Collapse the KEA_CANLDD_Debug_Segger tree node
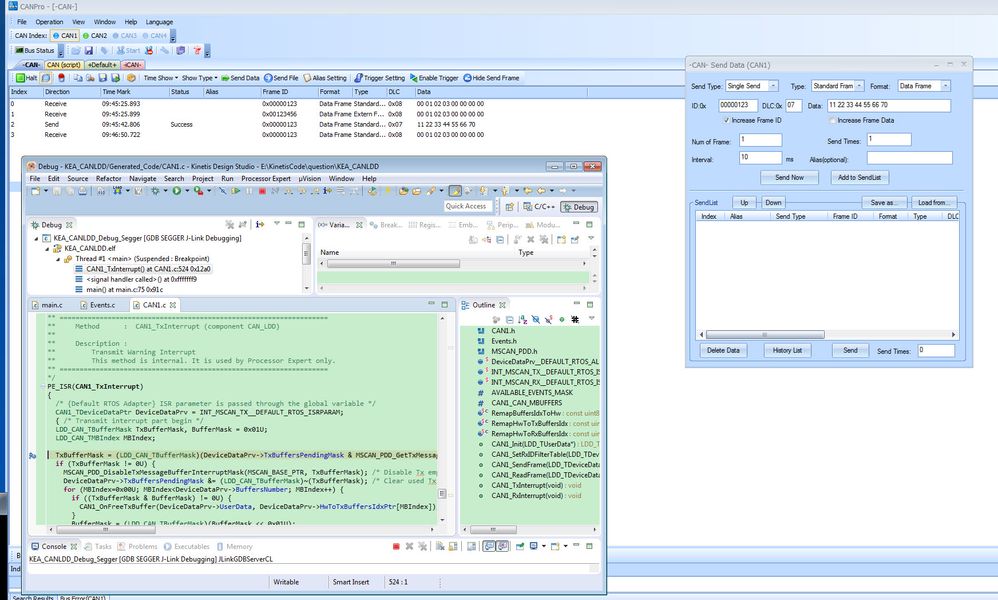The image size is (998, 600). [36, 239]
